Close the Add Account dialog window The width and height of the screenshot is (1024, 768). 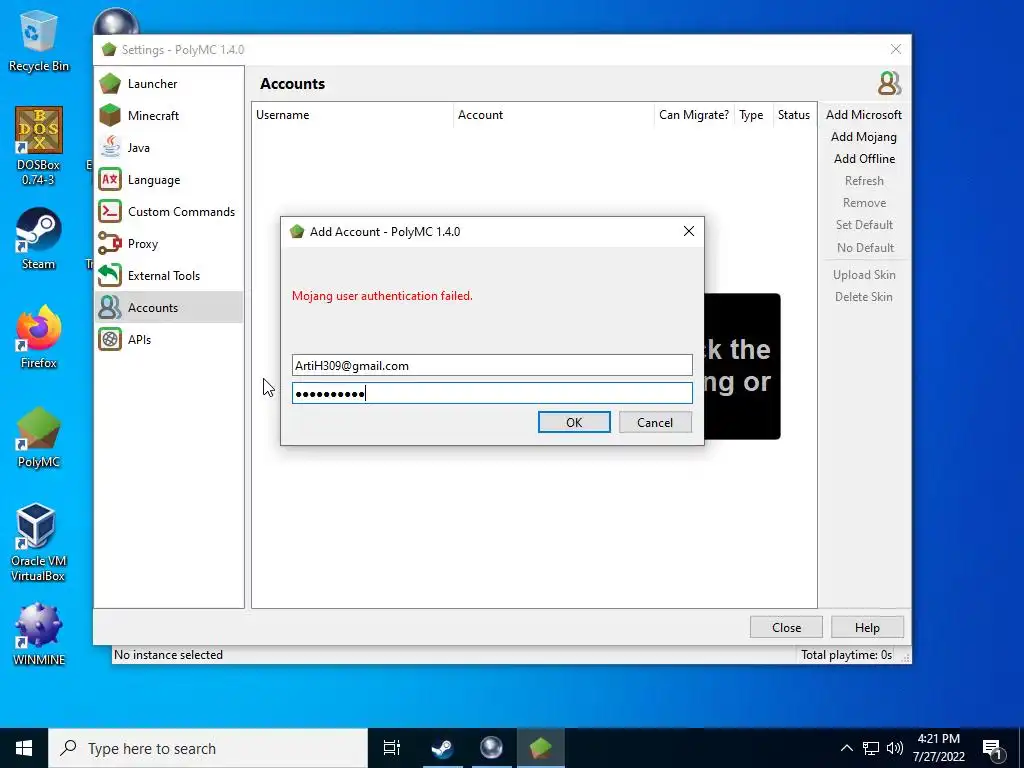(x=688, y=231)
